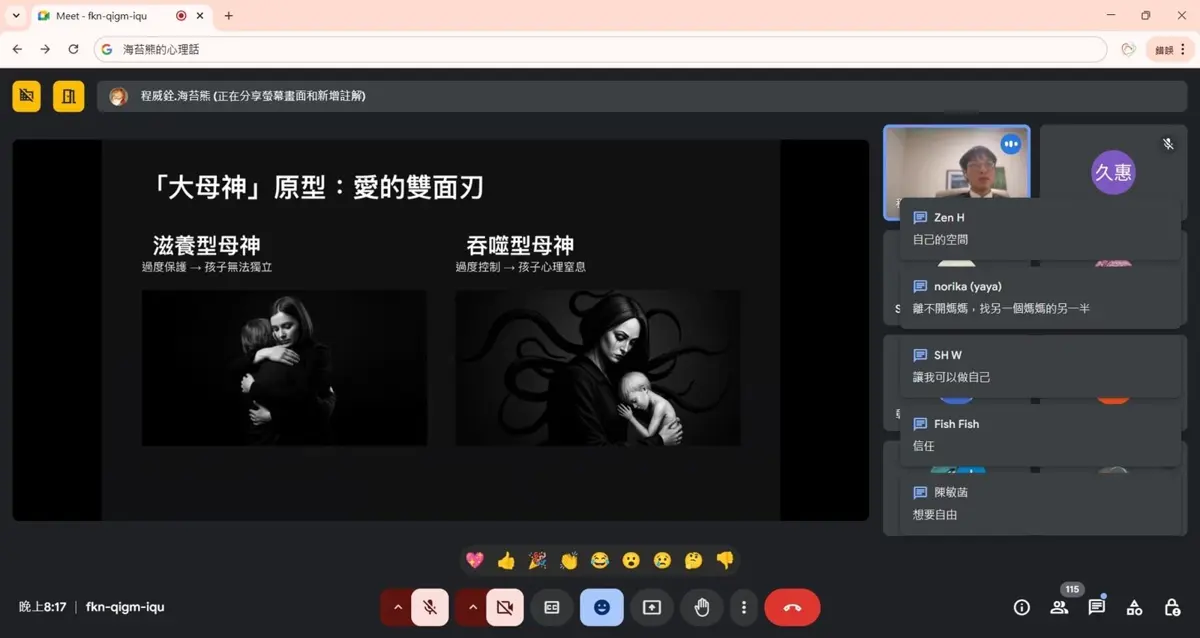Send the thumbs up emoji reaction
This screenshot has width=1200, height=638.
(506, 561)
